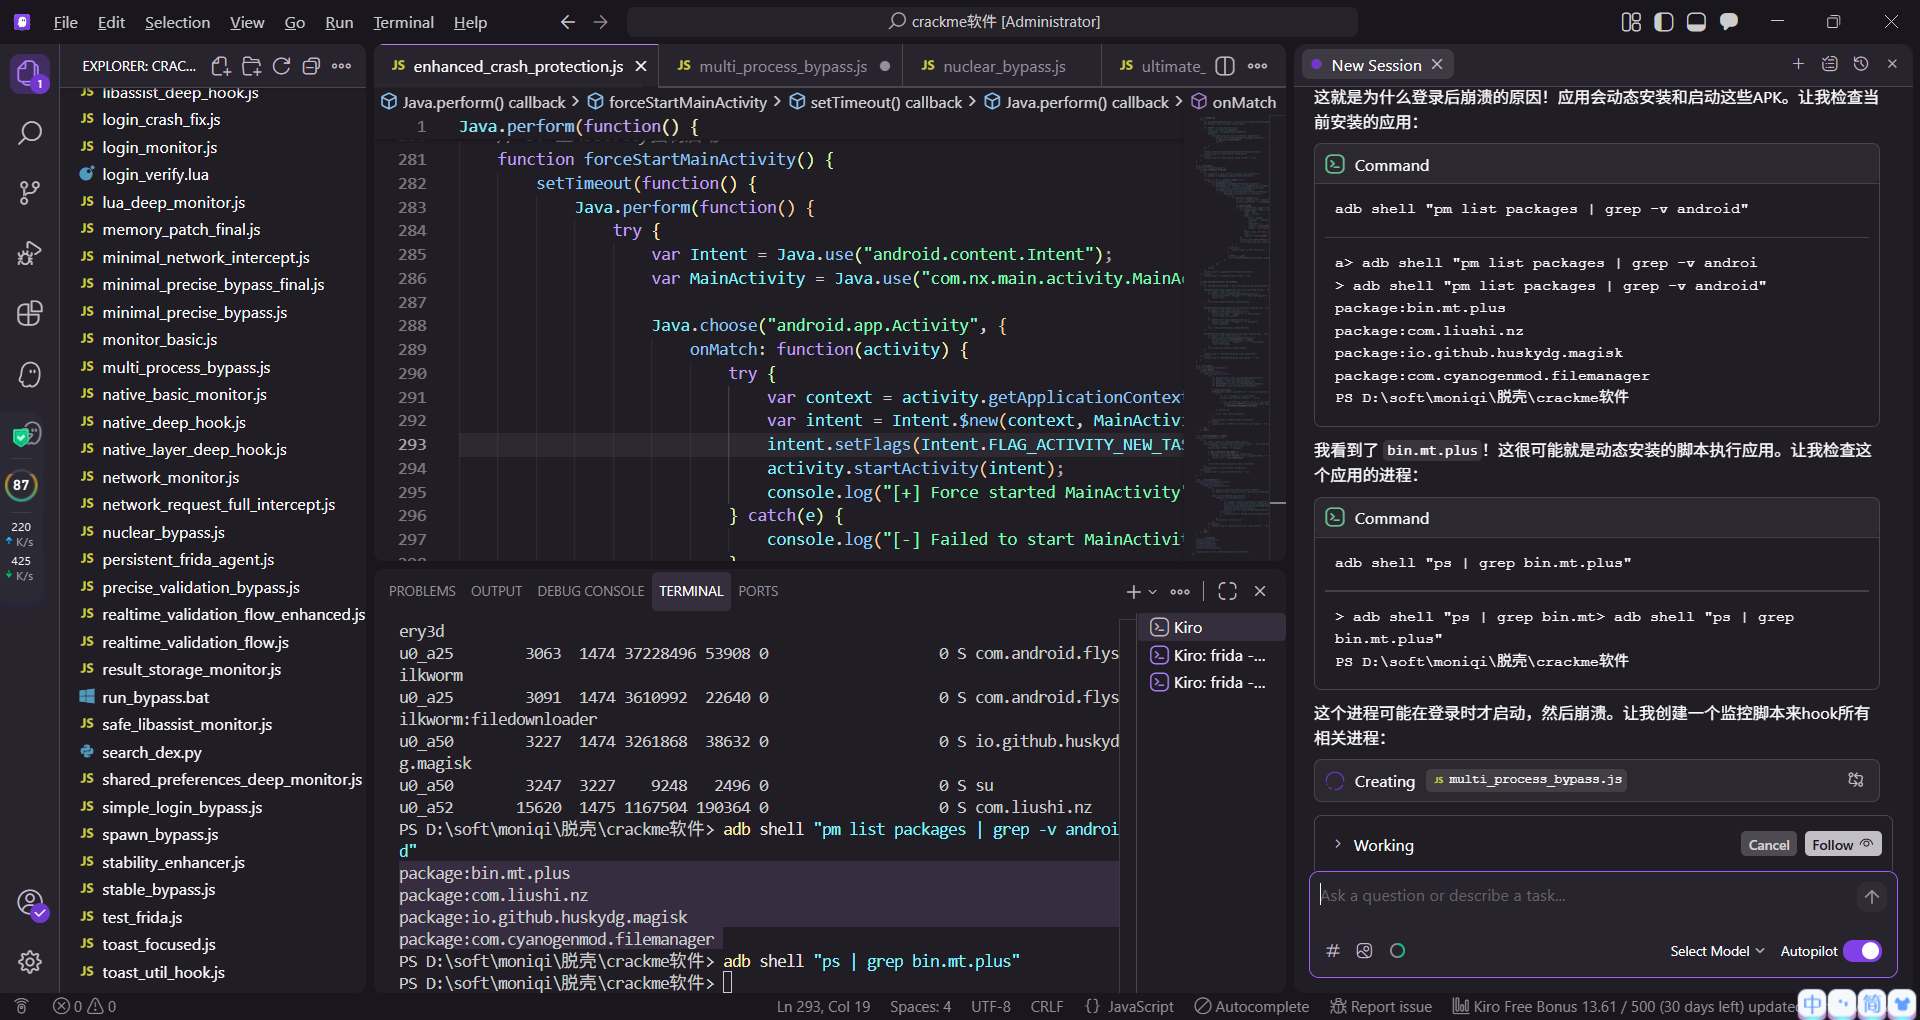Toggle the primary side bar layout
The height and width of the screenshot is (1020, 1920).
click(1664, 22)
